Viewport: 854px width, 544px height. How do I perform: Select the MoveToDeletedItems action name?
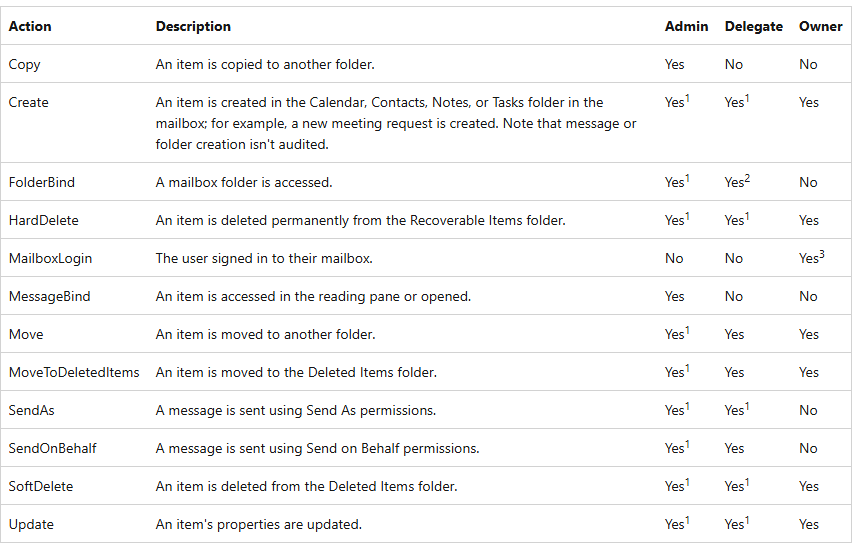coord(74,372)
